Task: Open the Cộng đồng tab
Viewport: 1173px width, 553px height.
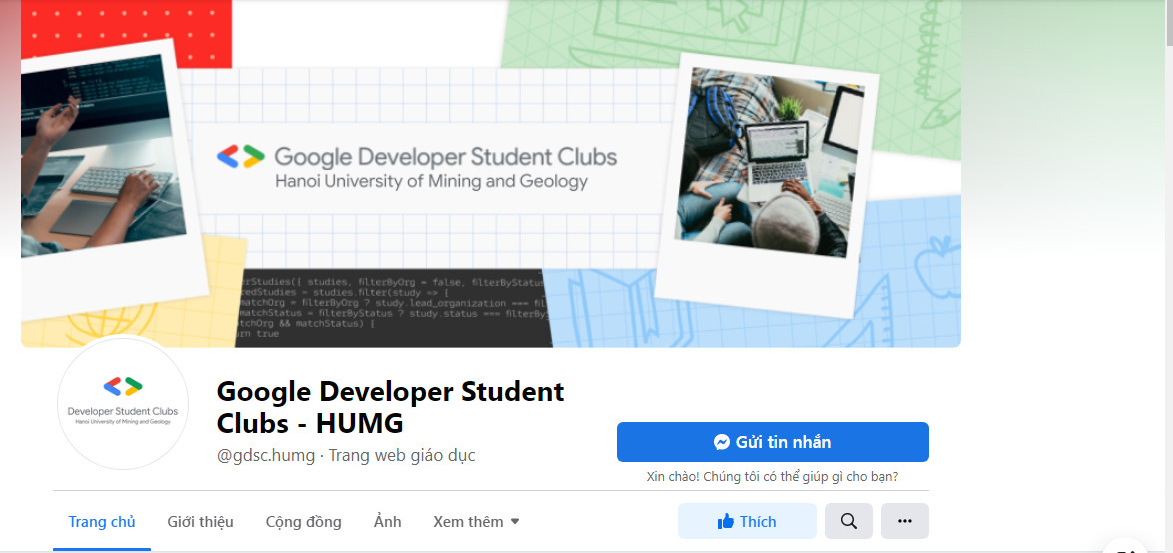Action: 304,522
